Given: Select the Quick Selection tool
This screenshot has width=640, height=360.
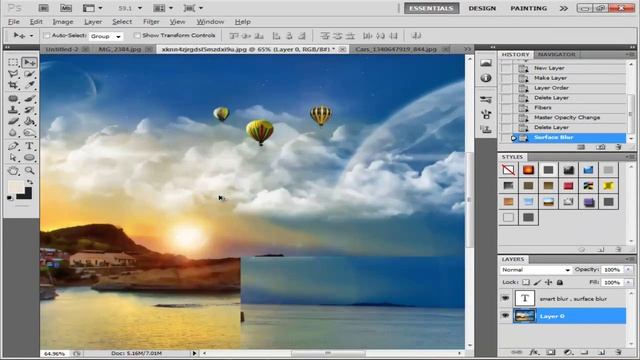Looking at the screenshot, I should pyautogui.click(x=29, y=74).
